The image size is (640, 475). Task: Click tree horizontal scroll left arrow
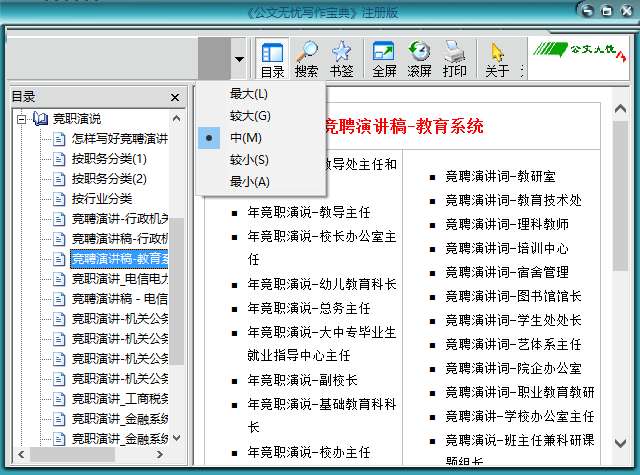pos(21,454)
